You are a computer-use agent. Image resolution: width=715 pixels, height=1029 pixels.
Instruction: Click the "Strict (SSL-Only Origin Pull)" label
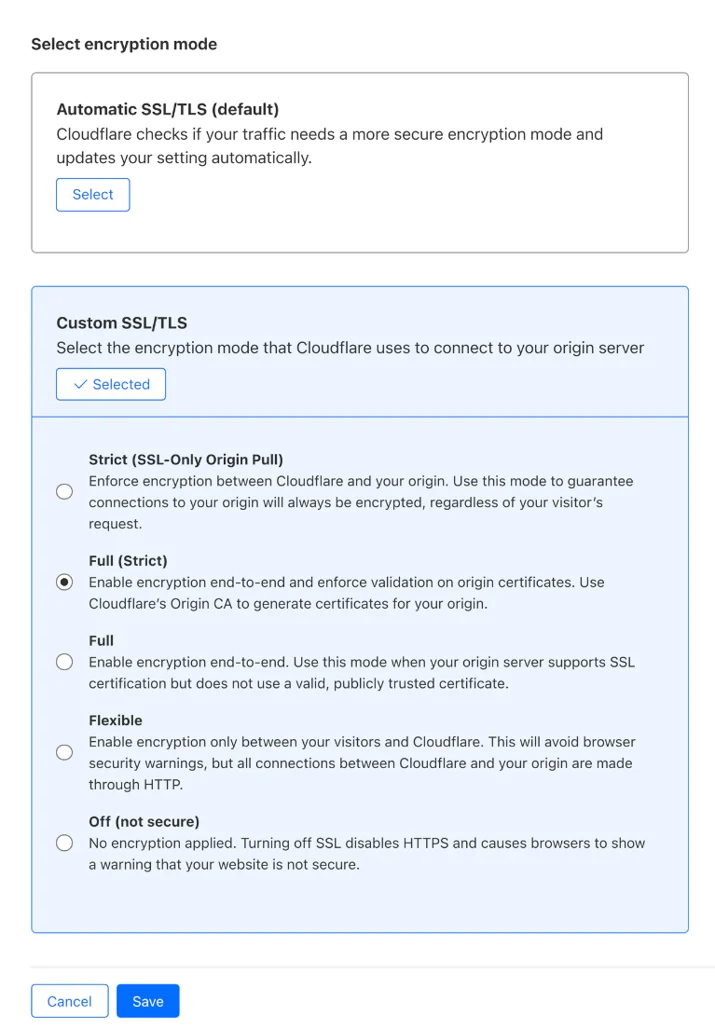(x=186, y=459)
